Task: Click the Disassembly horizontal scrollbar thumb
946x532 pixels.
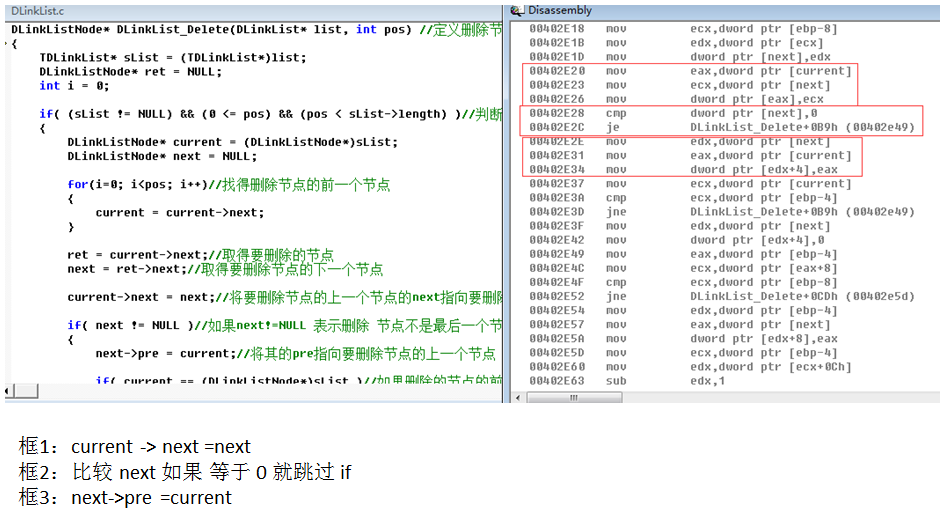Action: point(574,397)
